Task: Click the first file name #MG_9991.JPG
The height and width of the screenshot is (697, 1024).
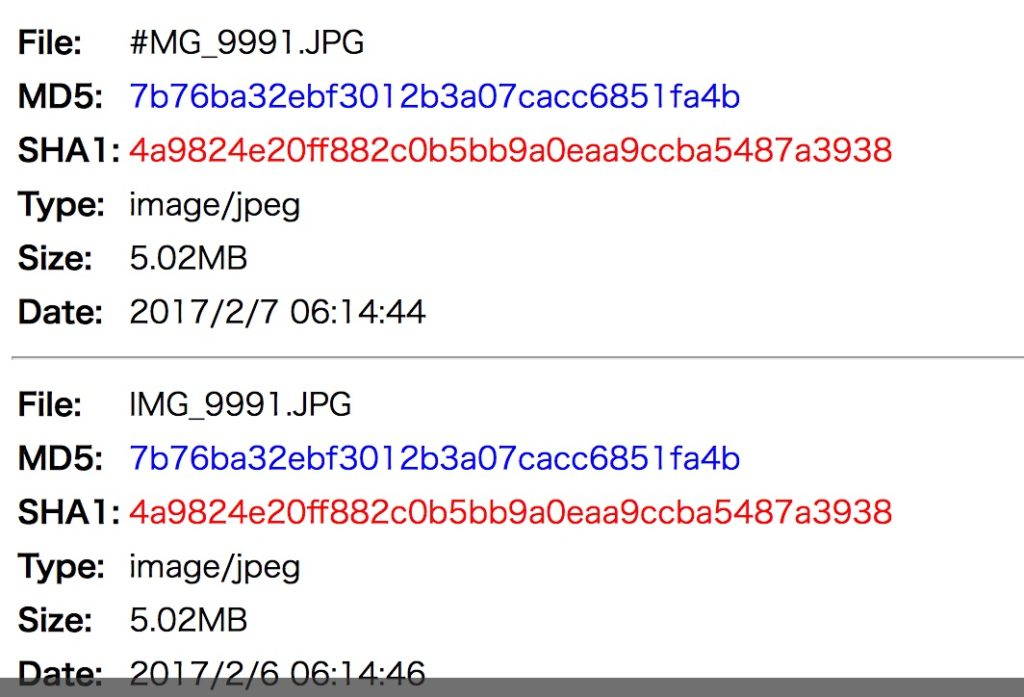Action: [x=247, y=44]
